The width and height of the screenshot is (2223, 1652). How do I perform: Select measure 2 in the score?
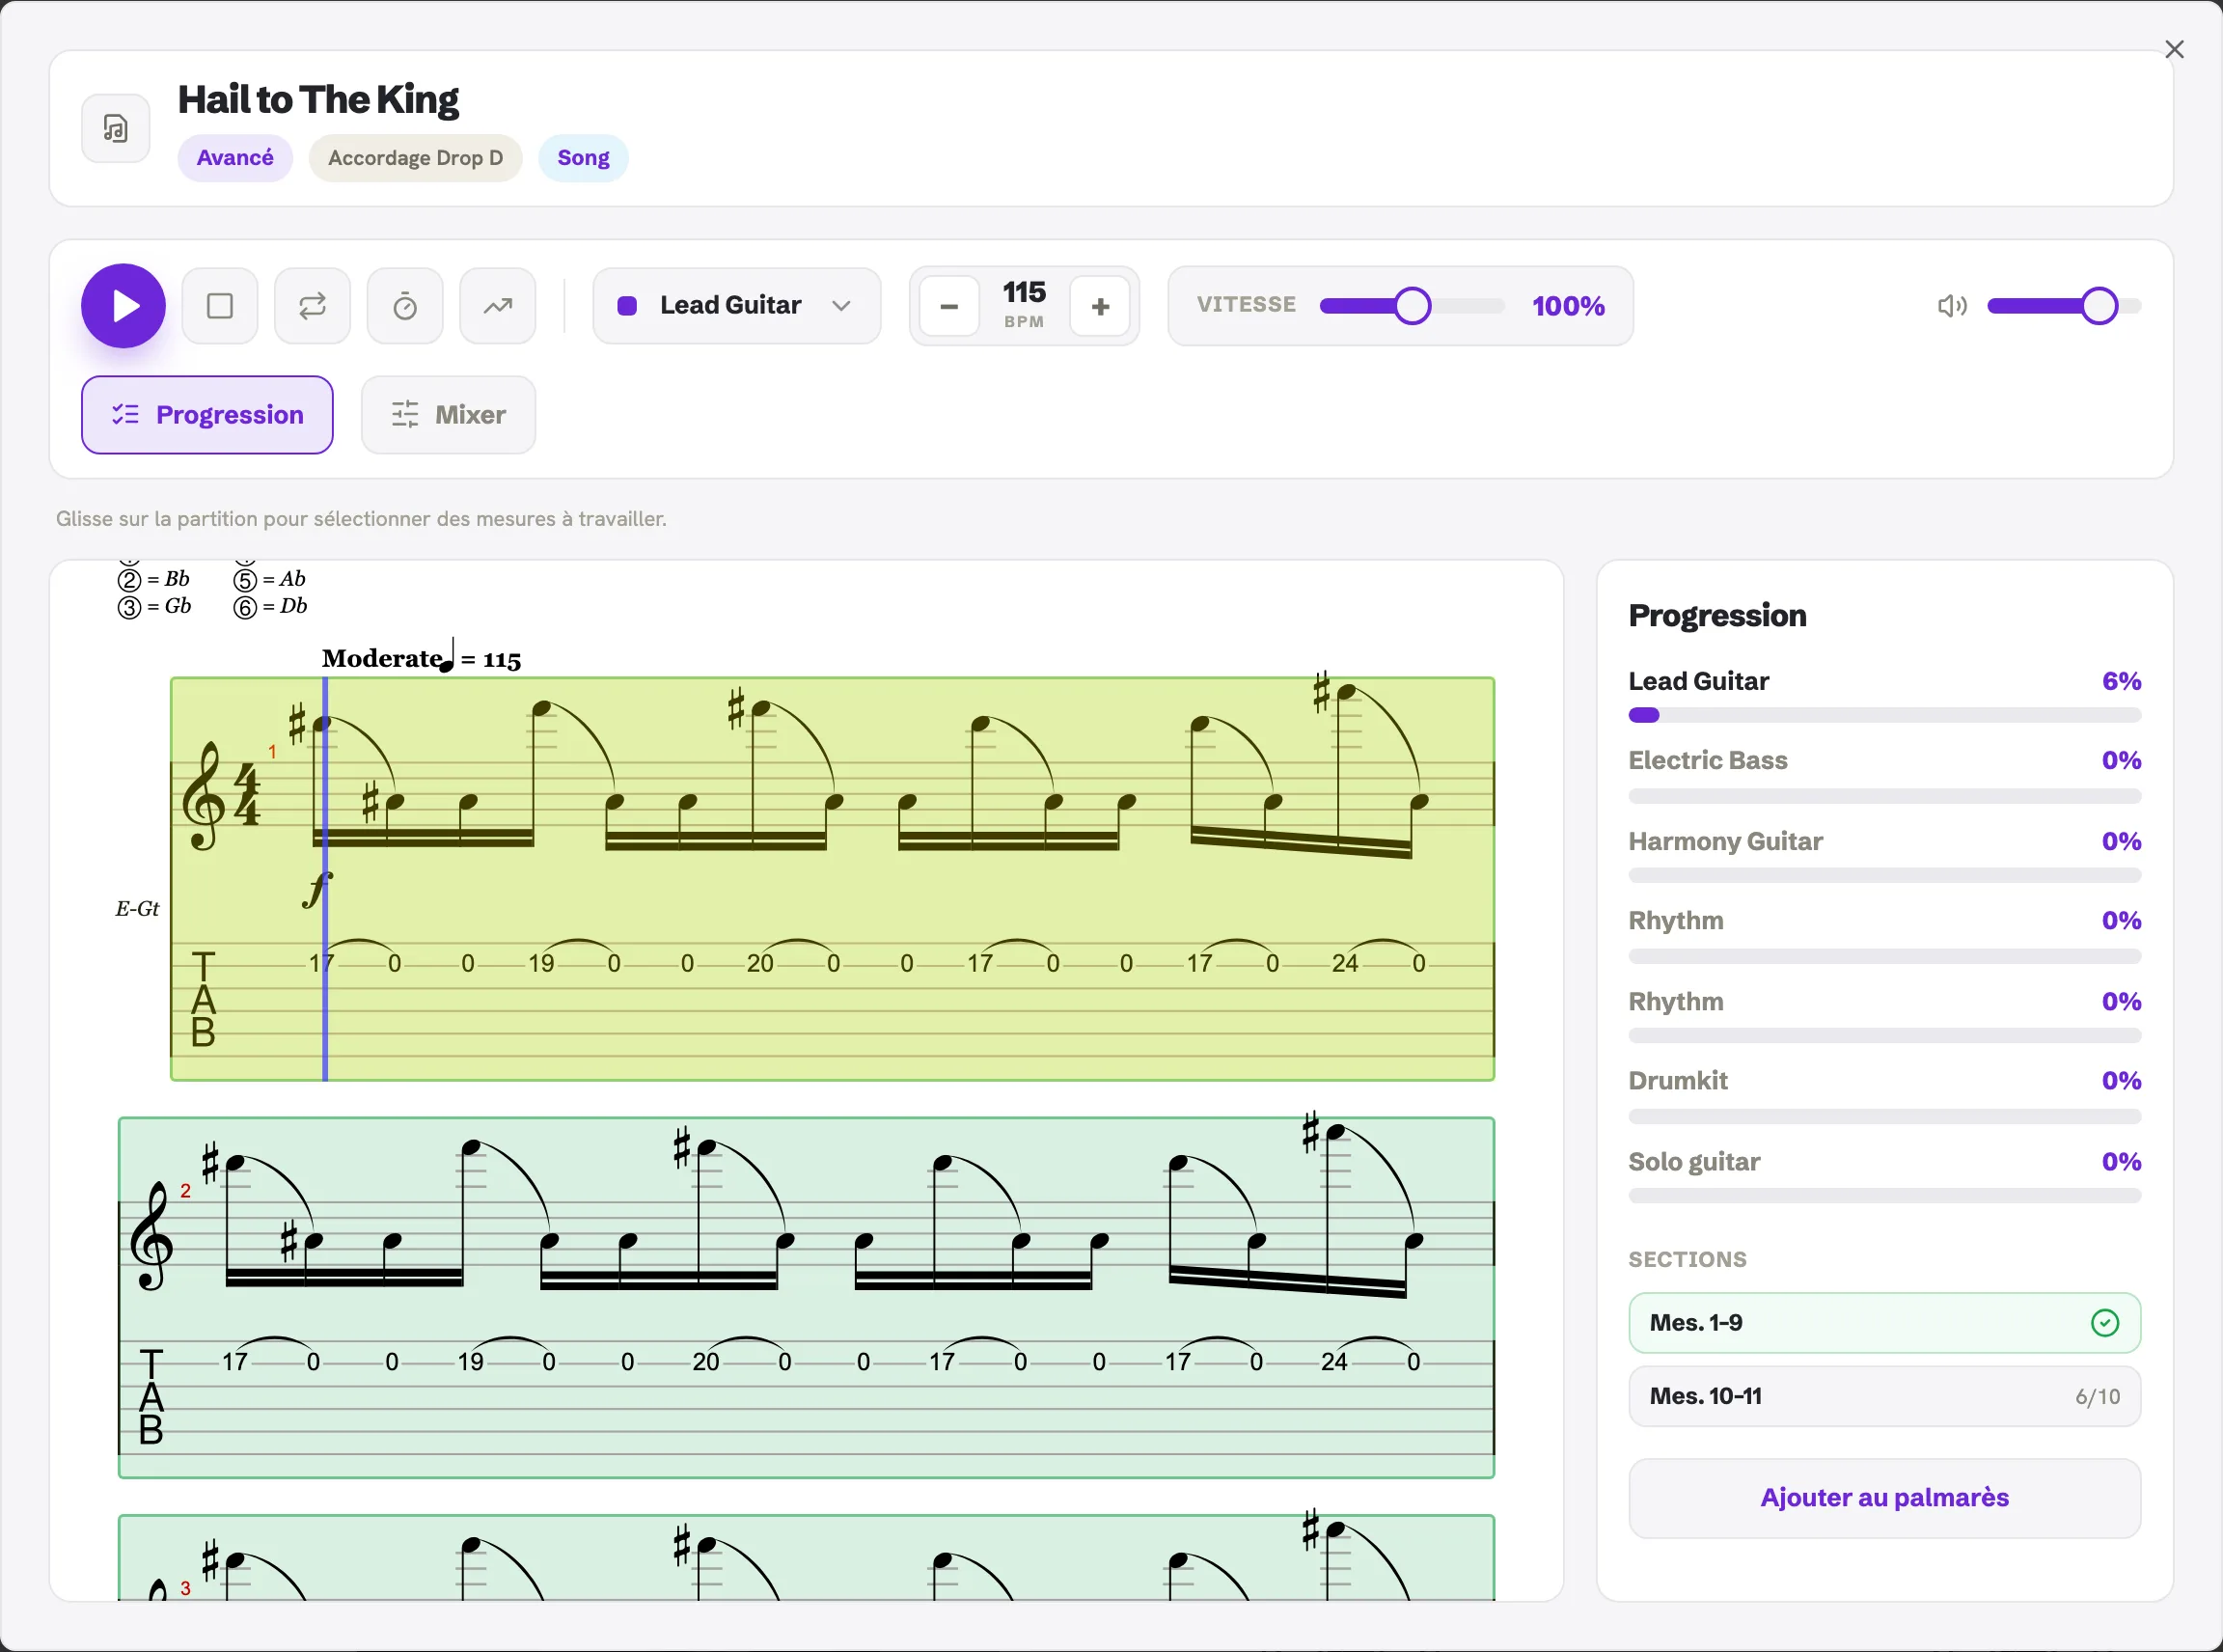click(x=806, y=1297)
